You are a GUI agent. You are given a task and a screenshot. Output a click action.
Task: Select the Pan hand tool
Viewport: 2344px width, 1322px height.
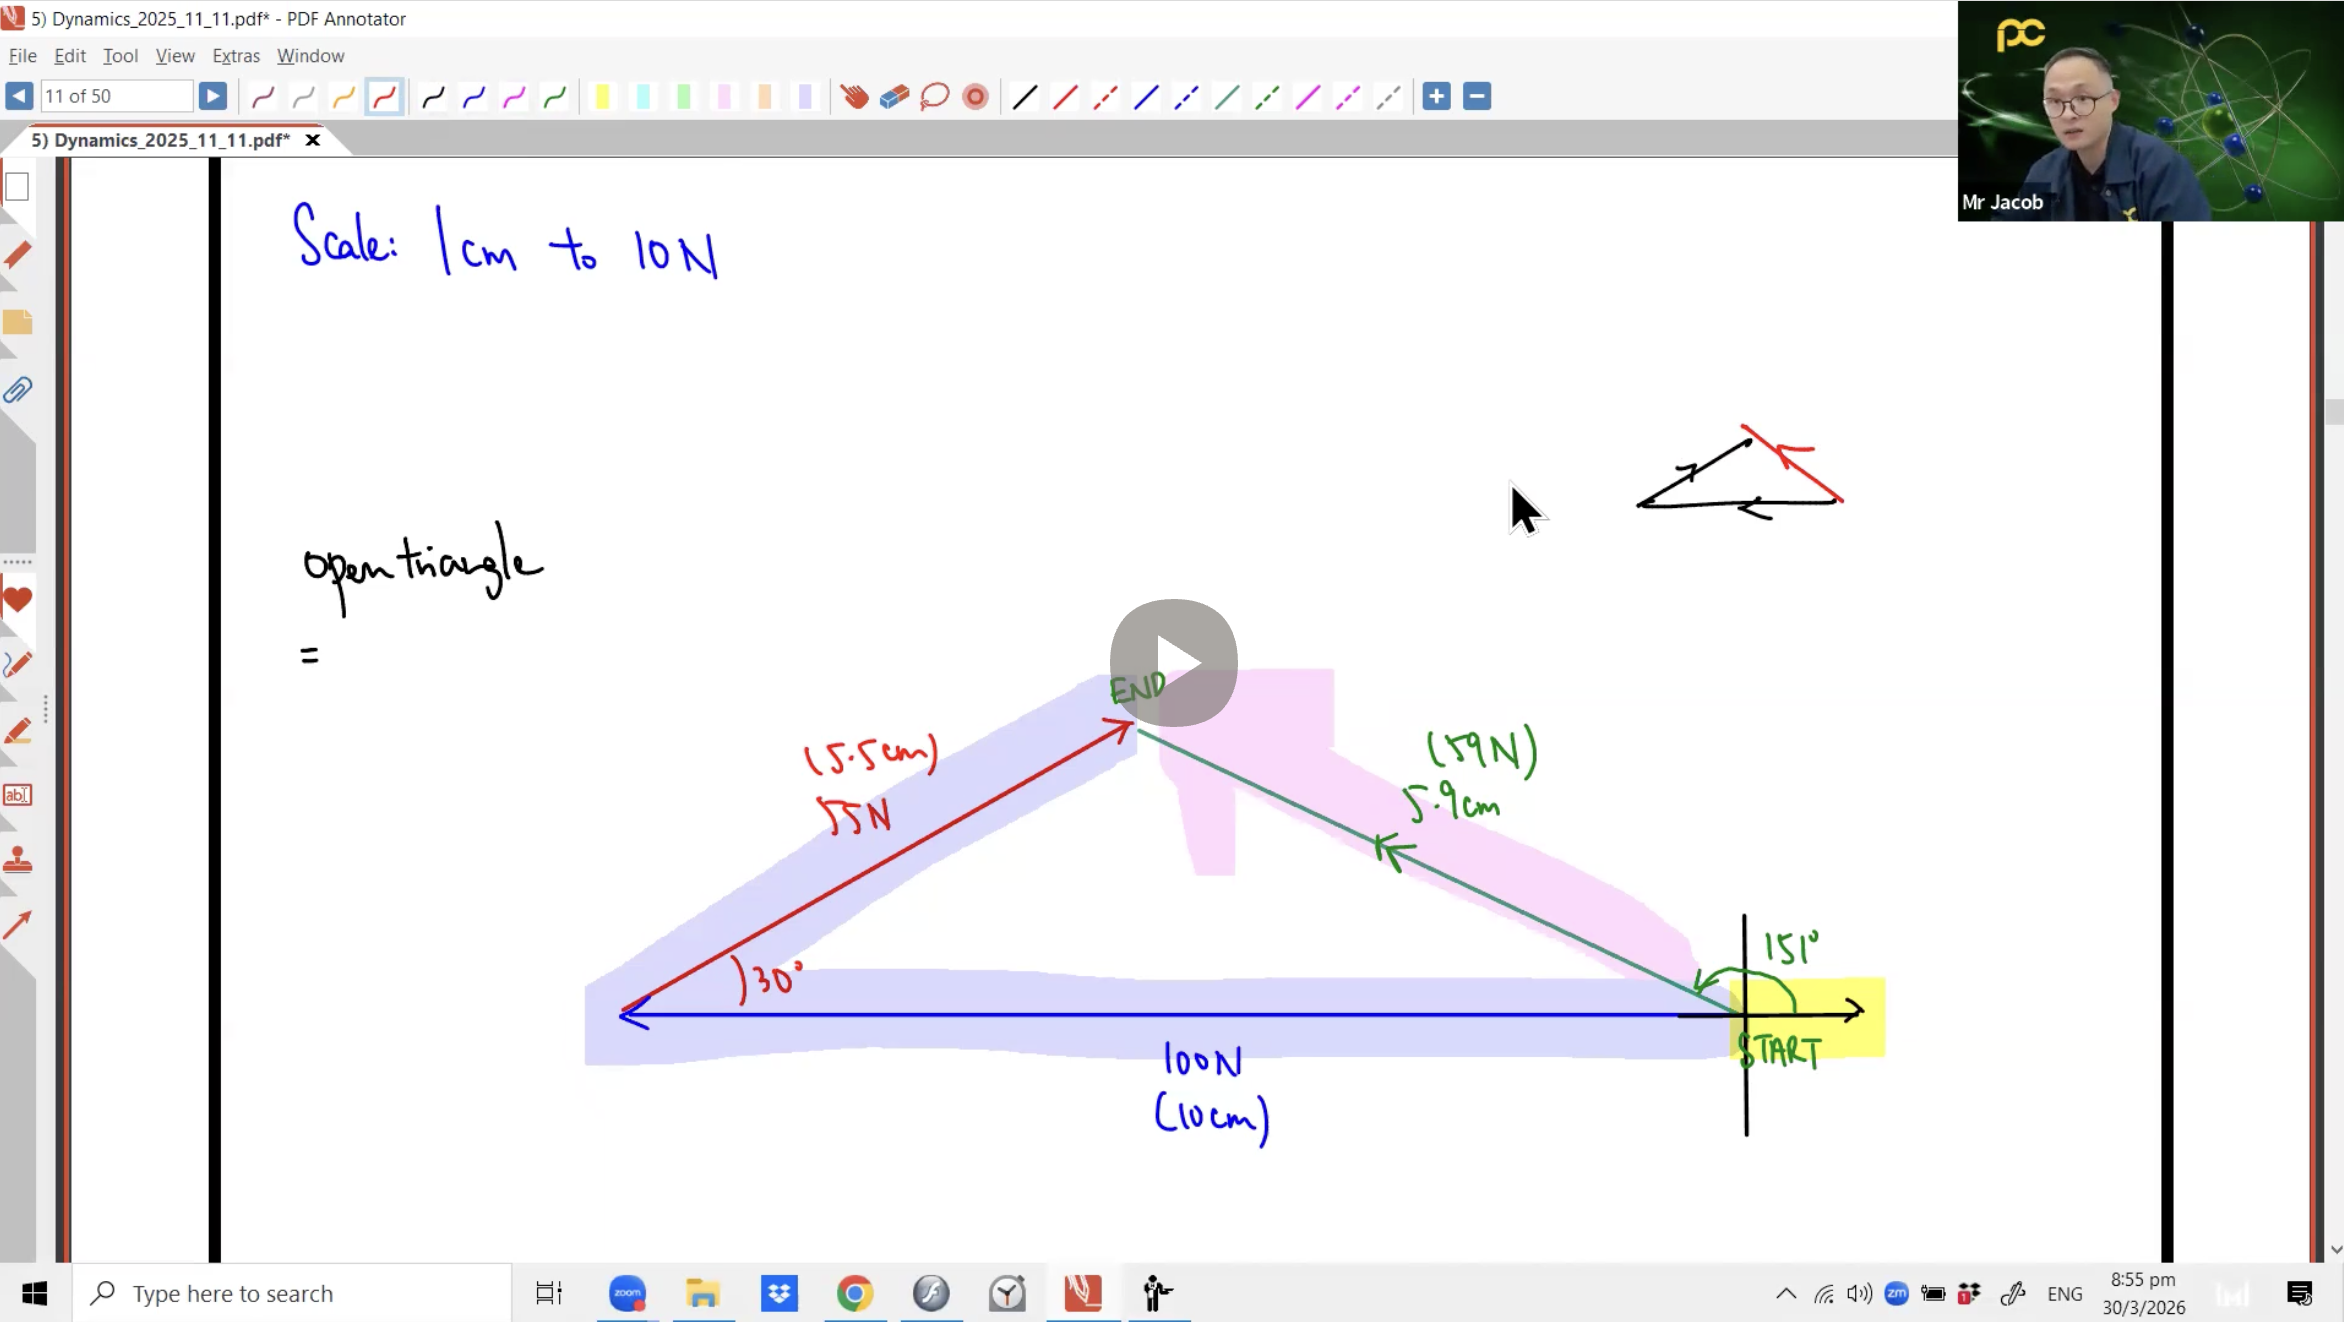854,96
